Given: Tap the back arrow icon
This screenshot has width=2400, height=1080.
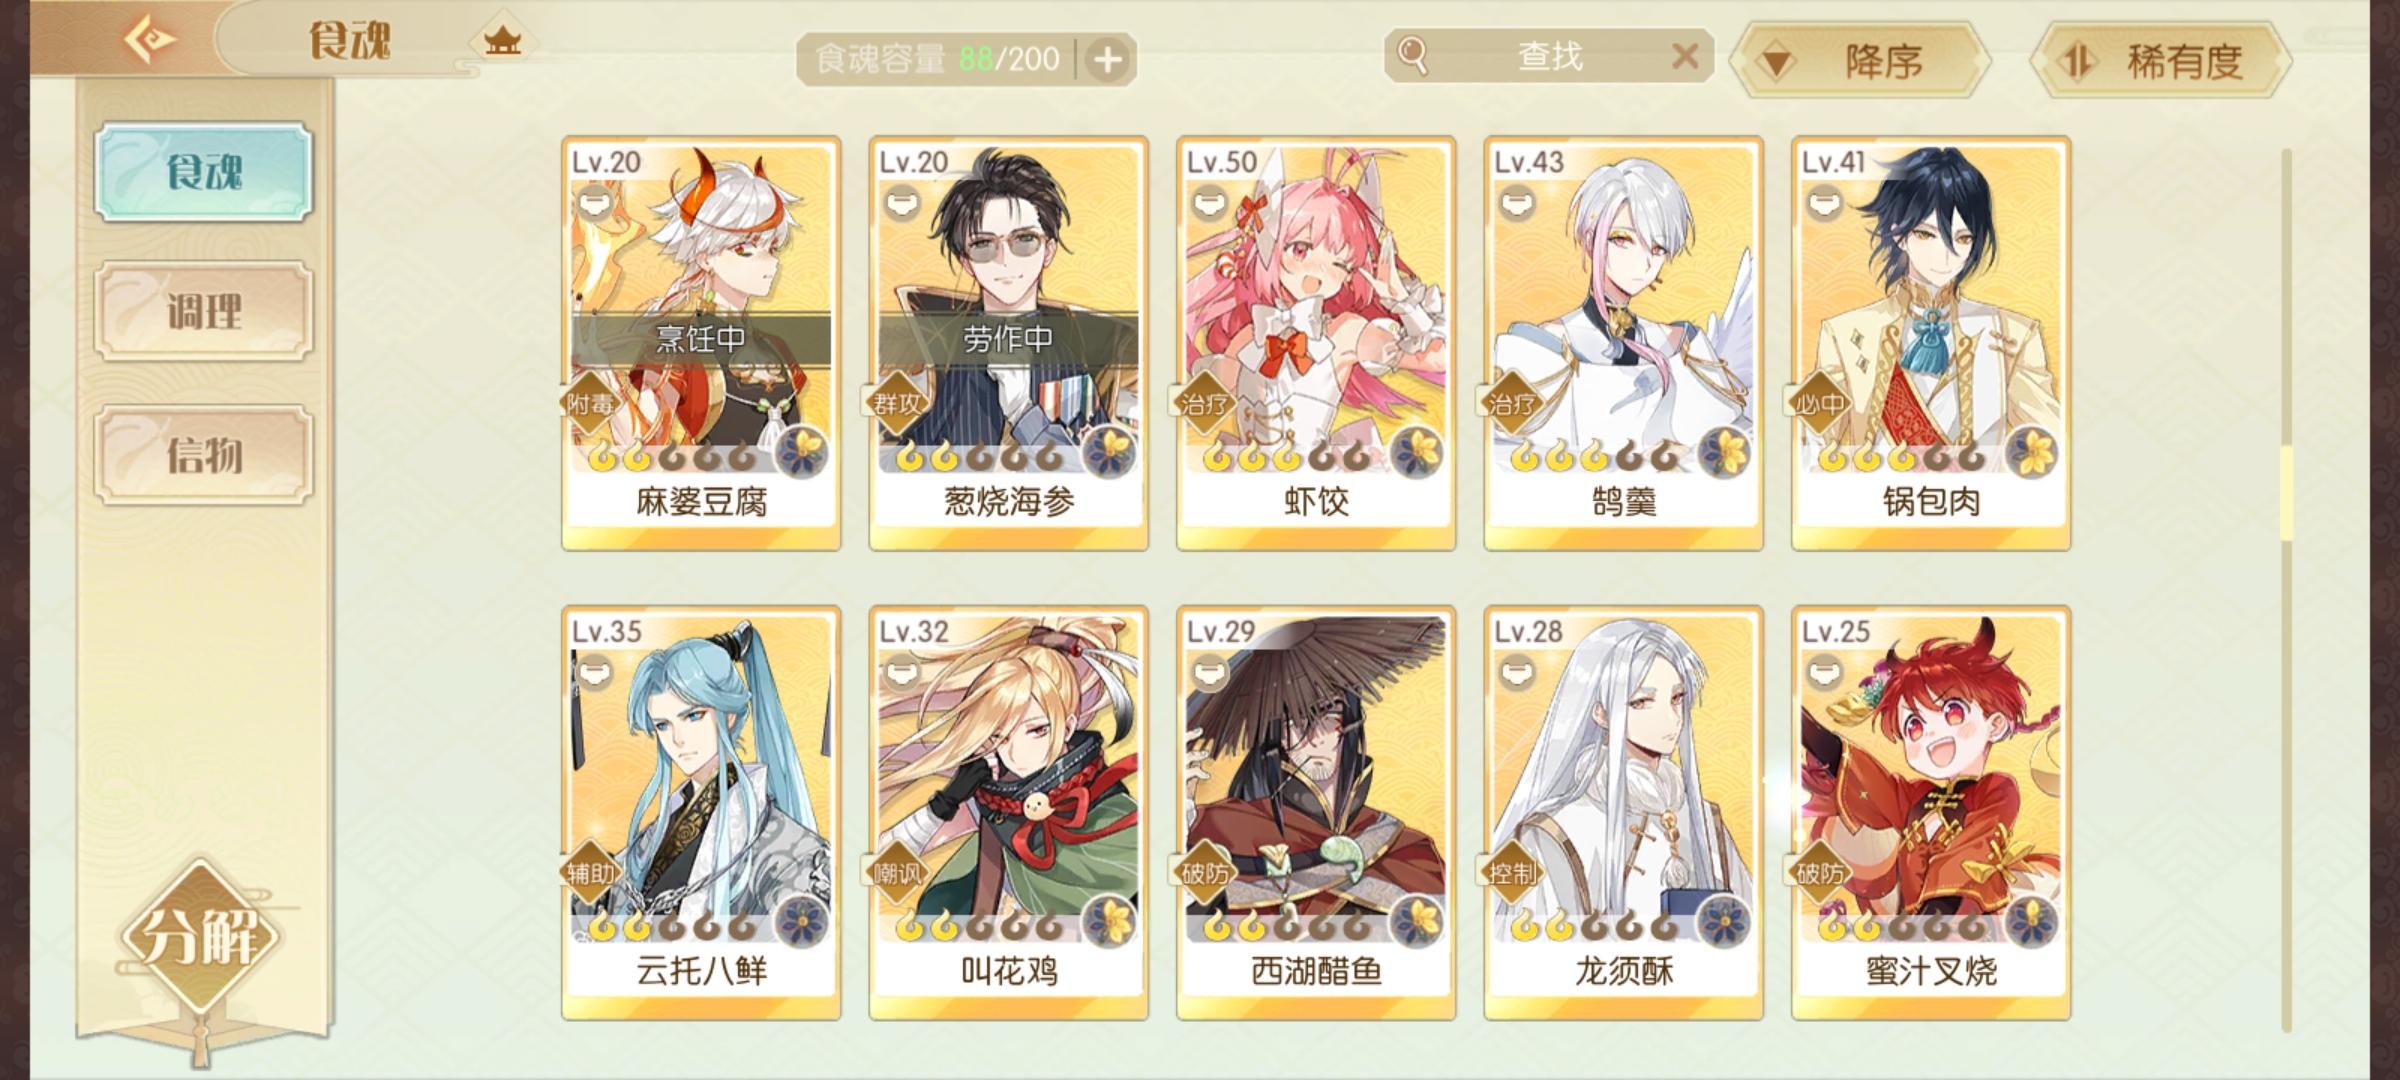Looking at the screenshot, I should (150, 40).
